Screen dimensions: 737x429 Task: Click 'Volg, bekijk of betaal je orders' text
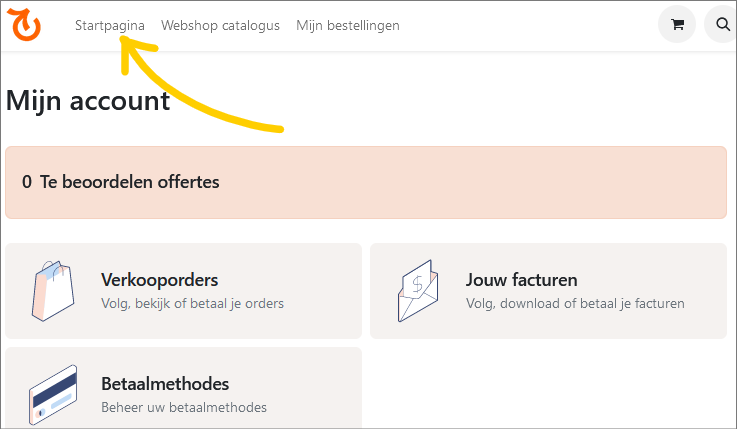(192, 303)
